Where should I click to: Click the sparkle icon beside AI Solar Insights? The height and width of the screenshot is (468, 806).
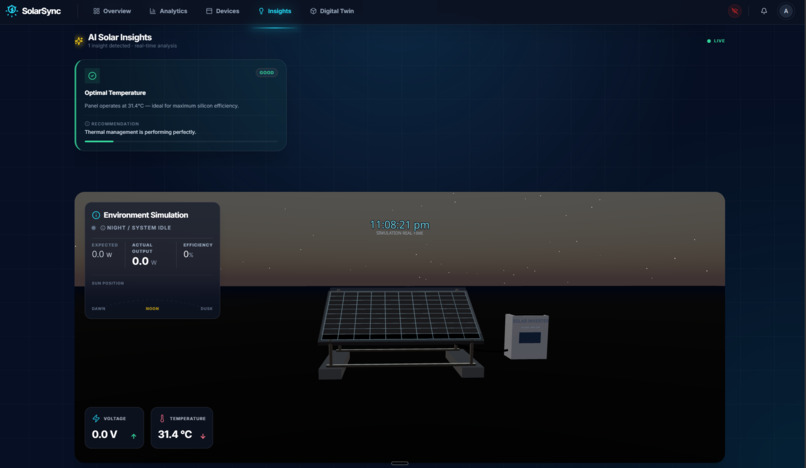79,41
